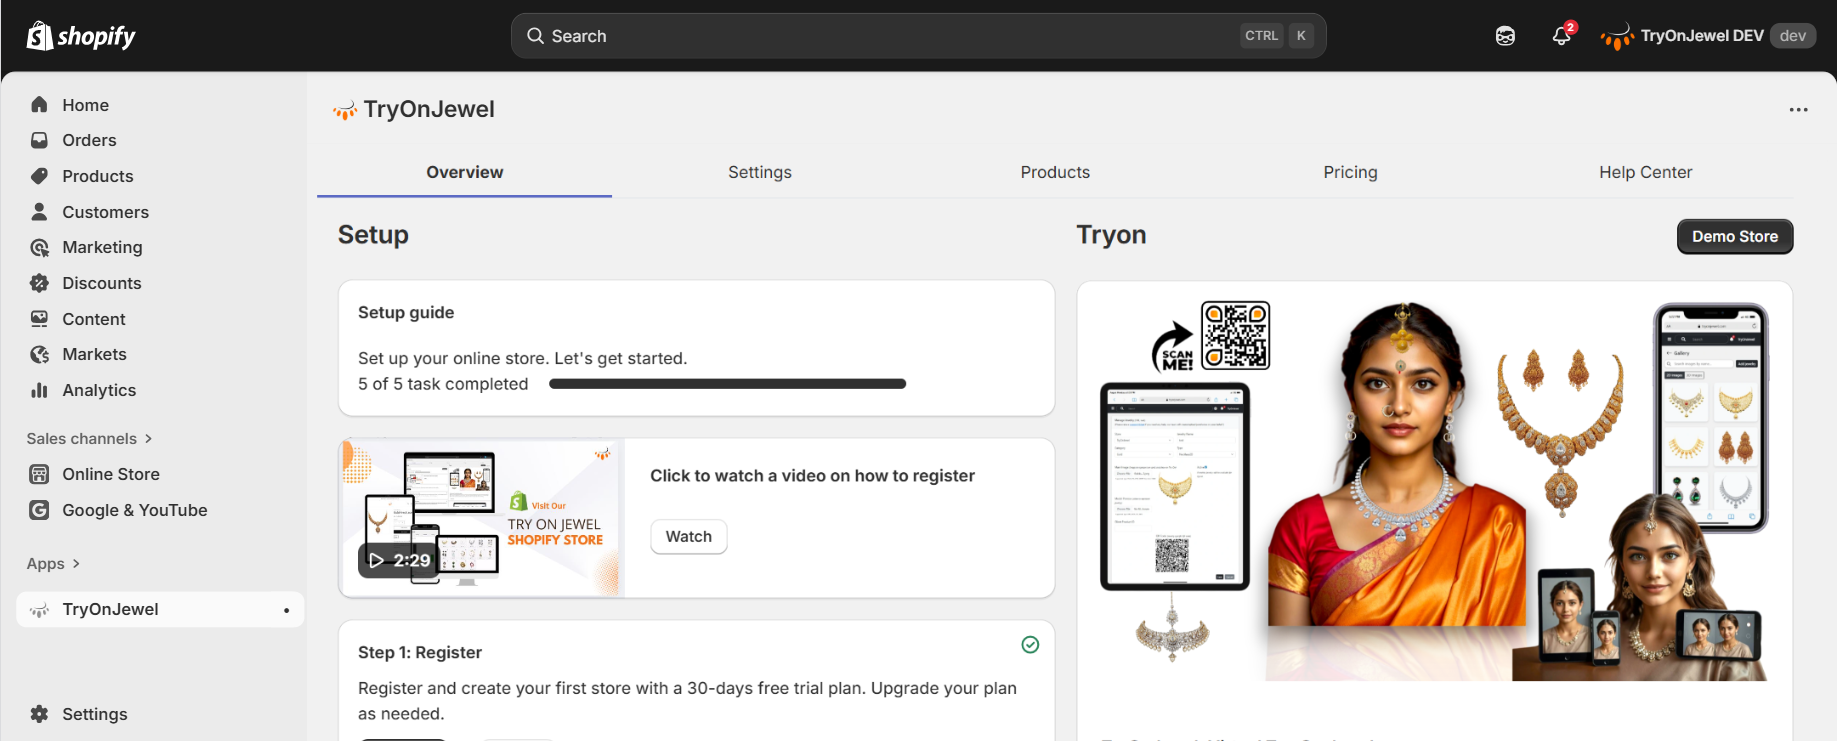Click the search input field
This screenshot has height=741, width=1837.
pos(918,36)
